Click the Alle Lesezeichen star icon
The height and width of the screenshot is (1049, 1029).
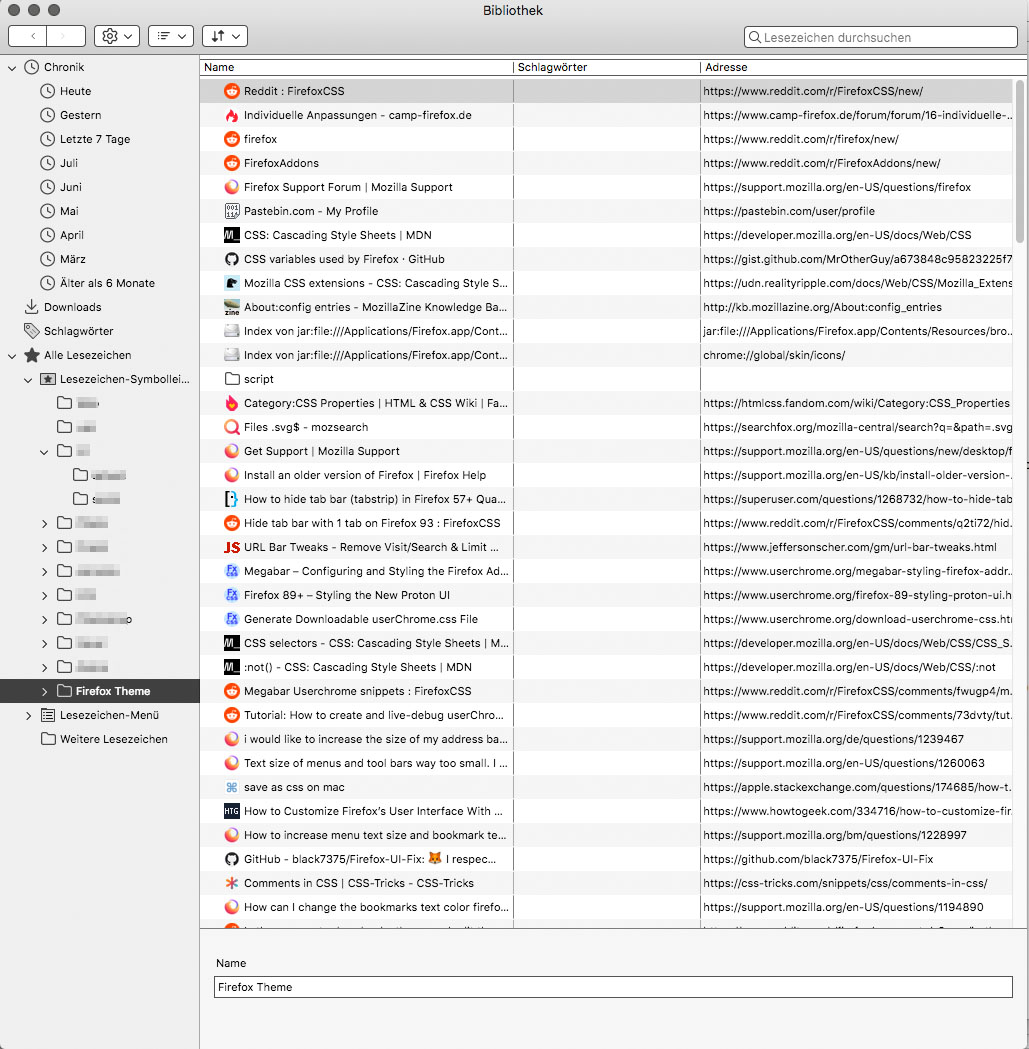tap(31, 355)
